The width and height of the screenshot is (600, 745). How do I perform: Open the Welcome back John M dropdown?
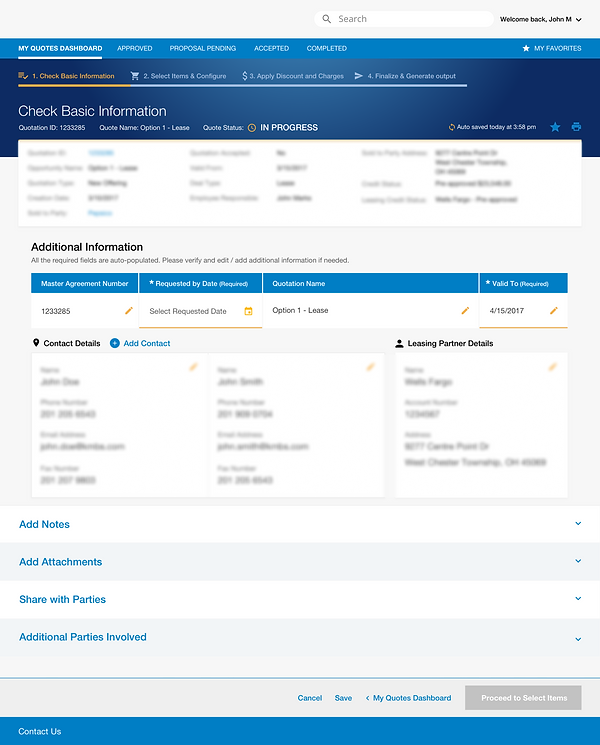pos(541,19)
